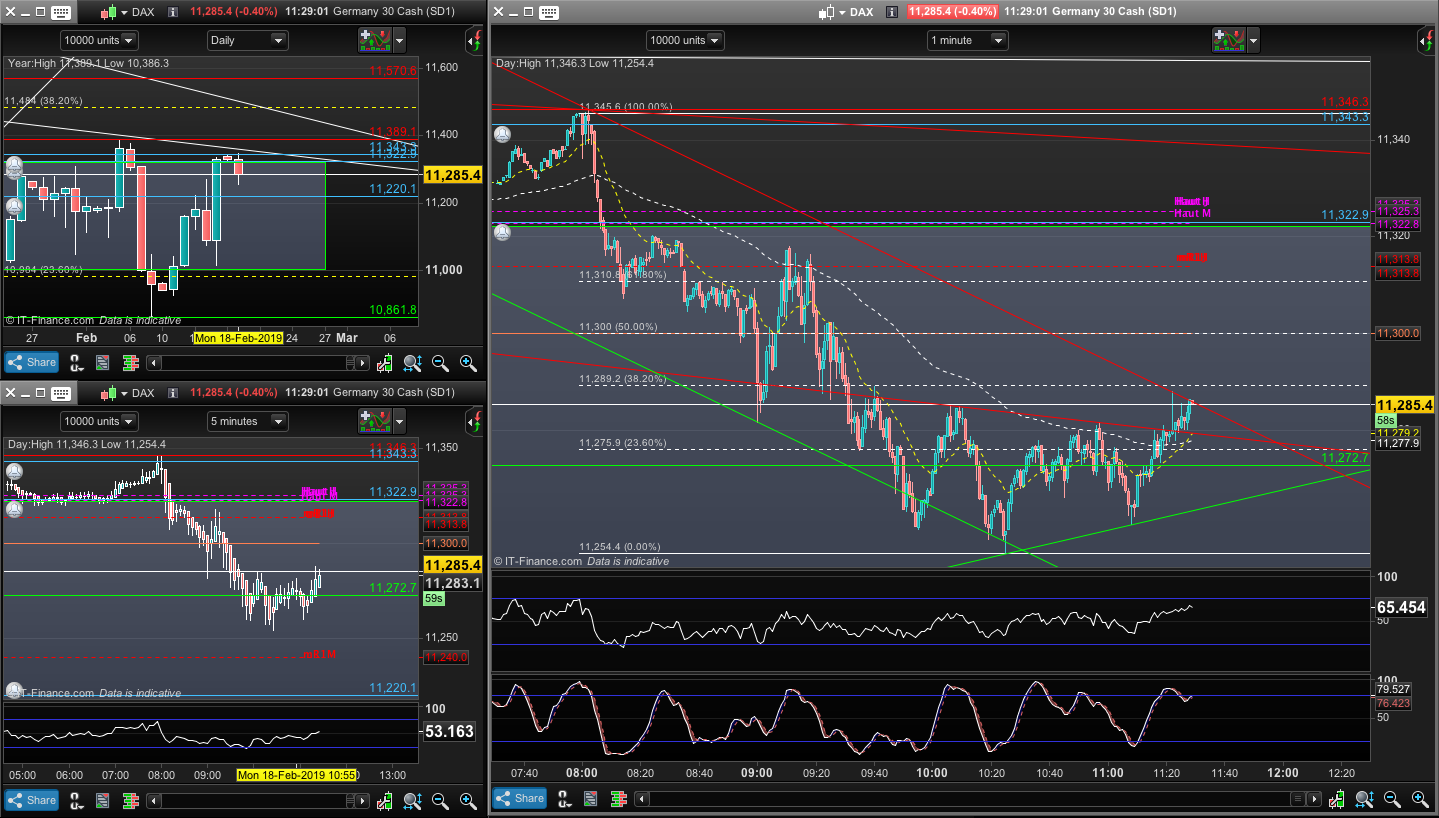This screenshot has height=818, width=1439.
Task: Open the Daily timeframe dropdown
Action: coord(247,40)
